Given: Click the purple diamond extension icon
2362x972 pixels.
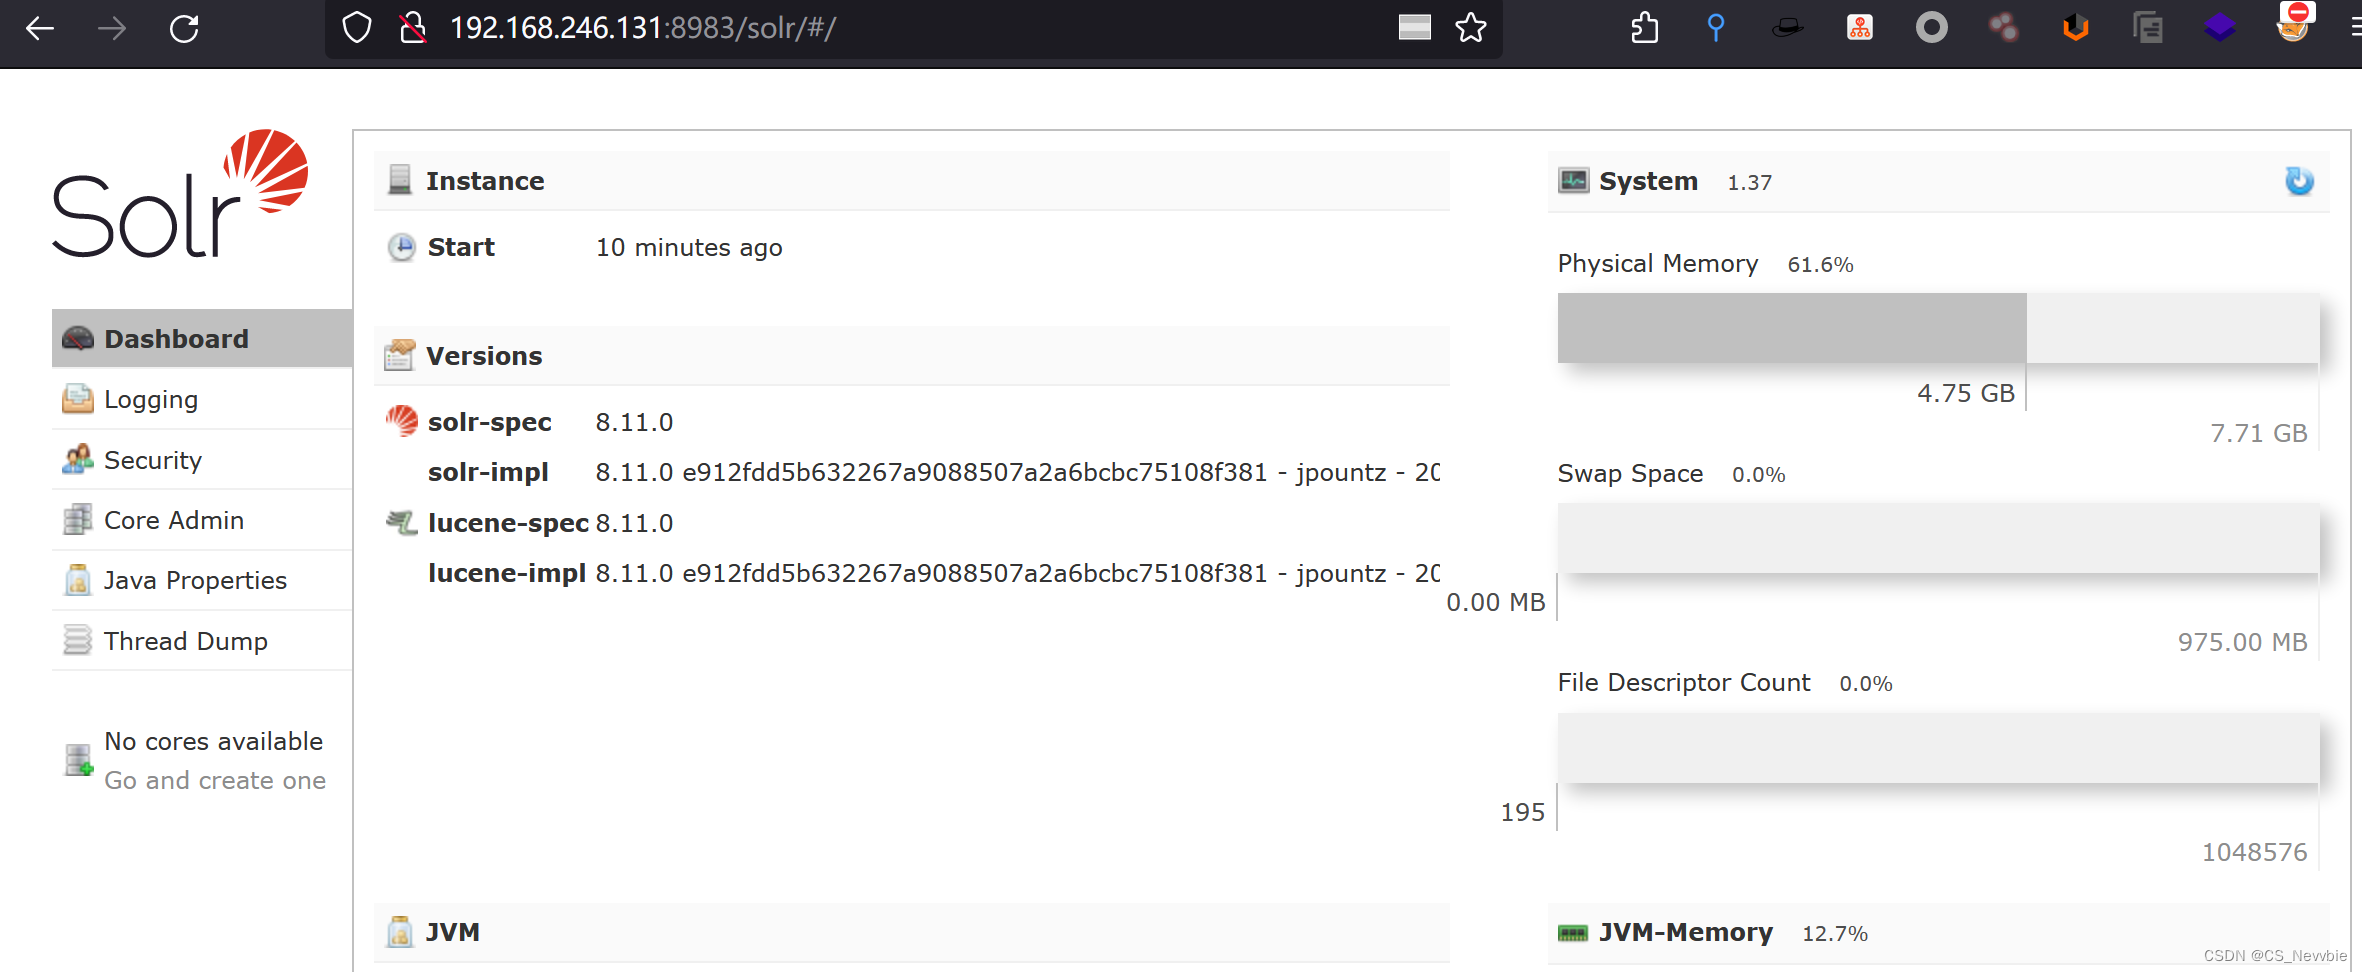Looking at the screenshot, I should click(x=2220, y=28).
